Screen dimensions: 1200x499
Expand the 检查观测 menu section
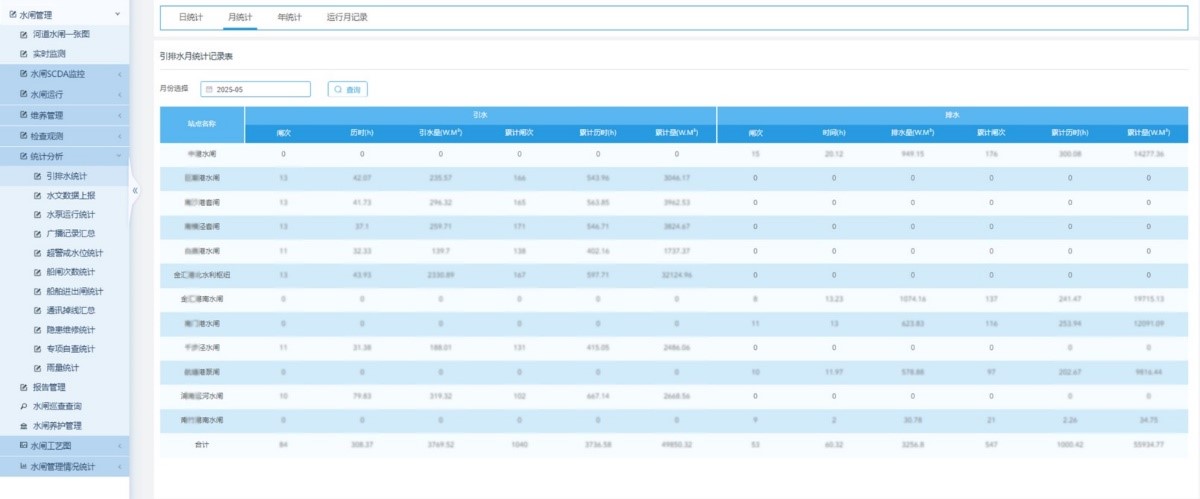click(119, 136)
